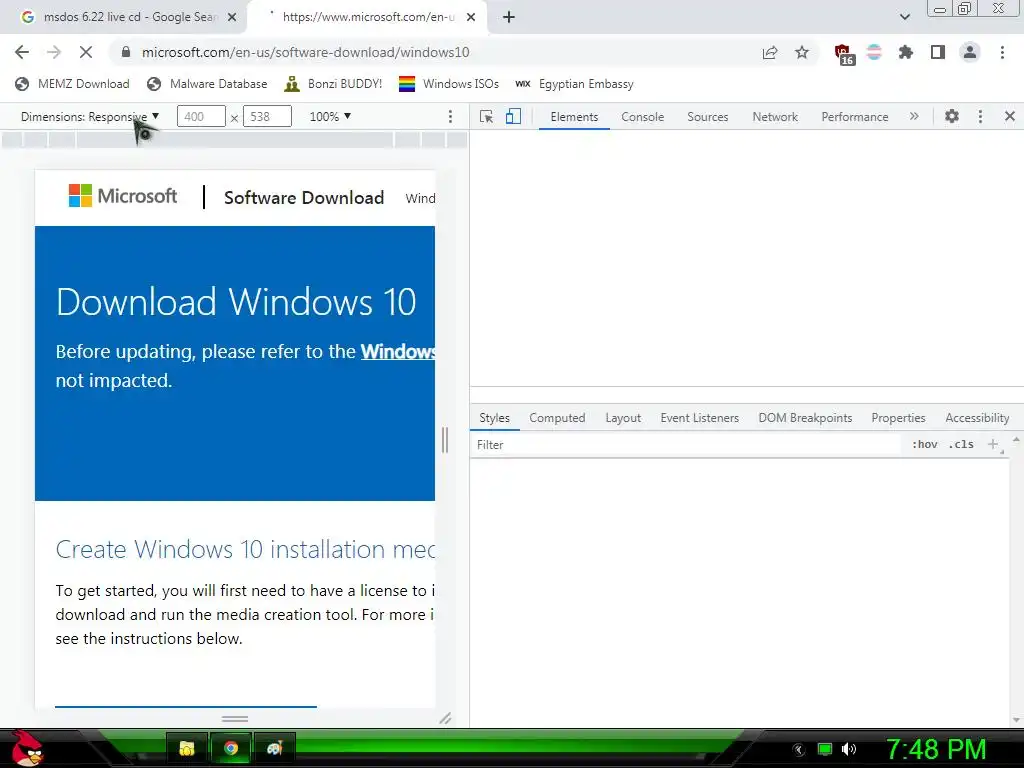Show more DevTools tabs
The image size is (1024, 768).
coord(914,116)
